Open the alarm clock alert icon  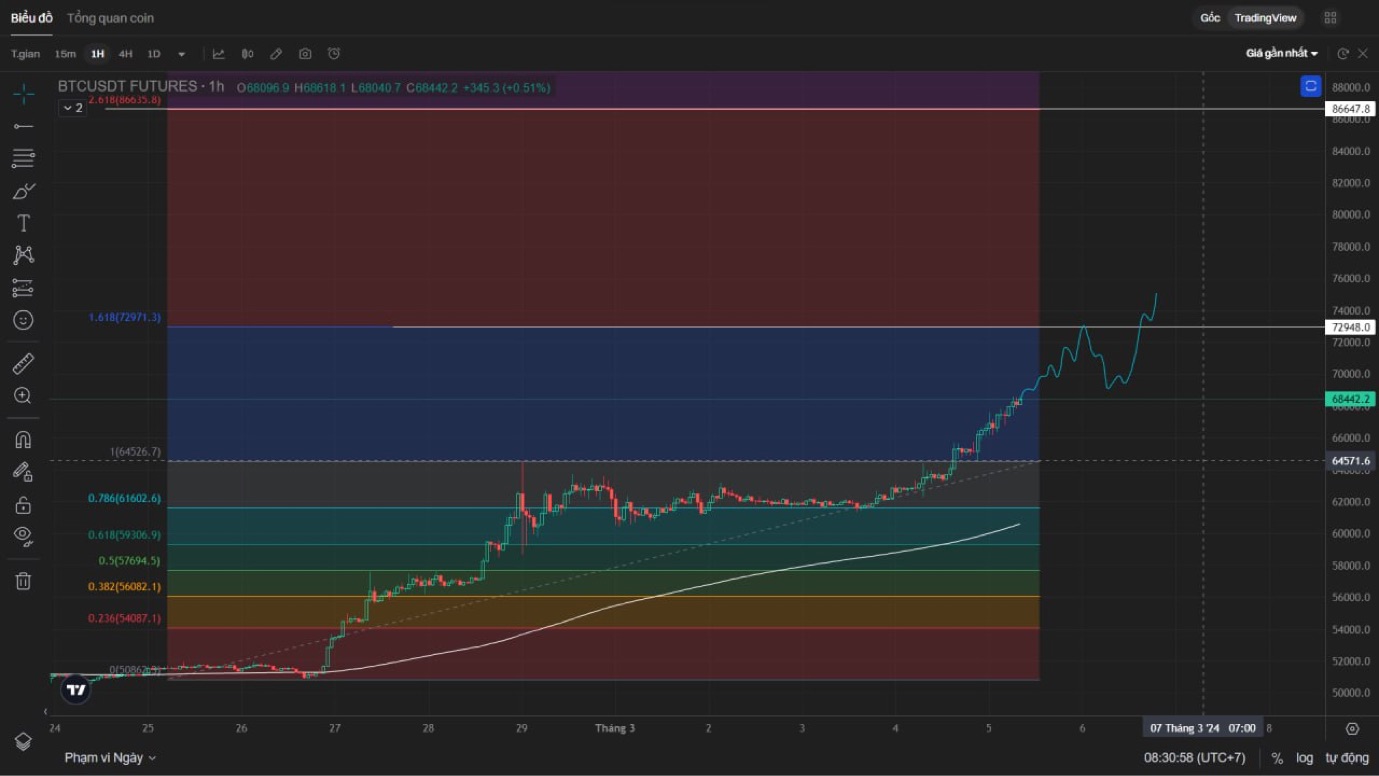(x=334, y=54)
